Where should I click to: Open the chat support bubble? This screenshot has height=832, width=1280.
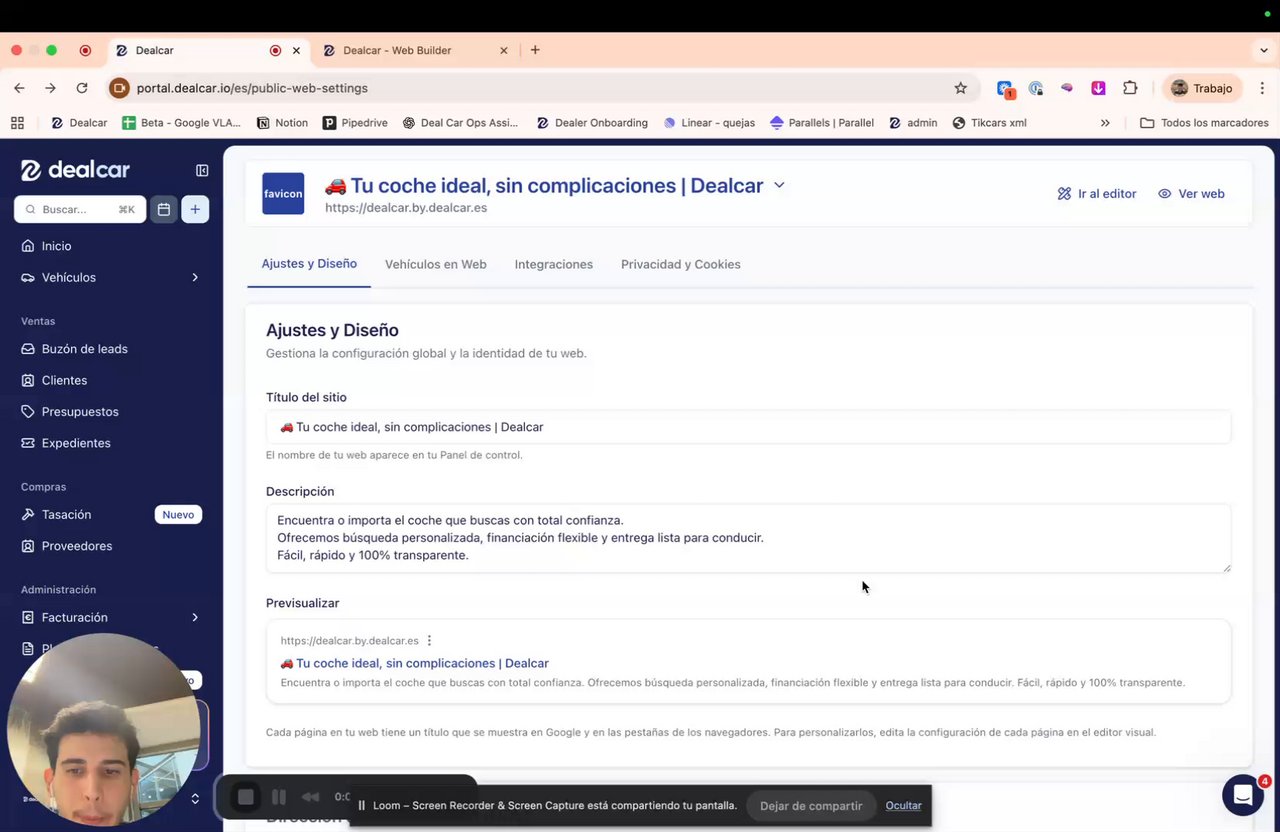(x=1243, y=795)
